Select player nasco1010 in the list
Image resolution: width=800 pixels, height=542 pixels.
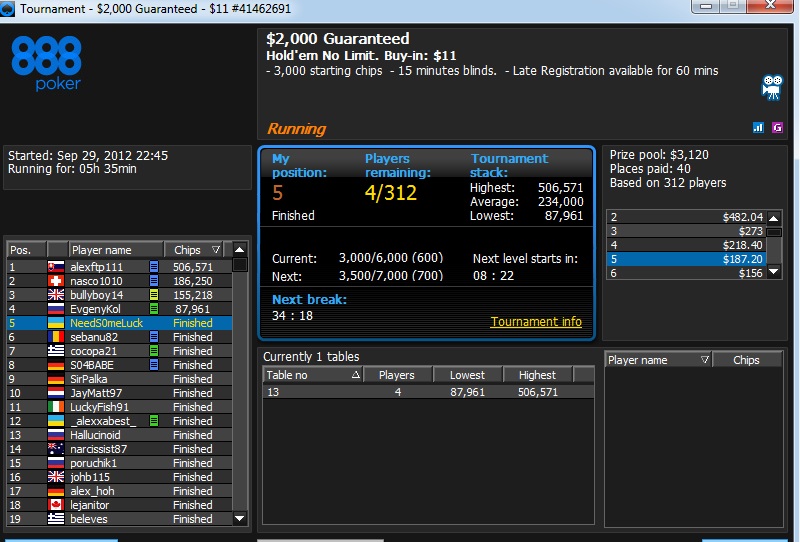[x=119, y=281]
